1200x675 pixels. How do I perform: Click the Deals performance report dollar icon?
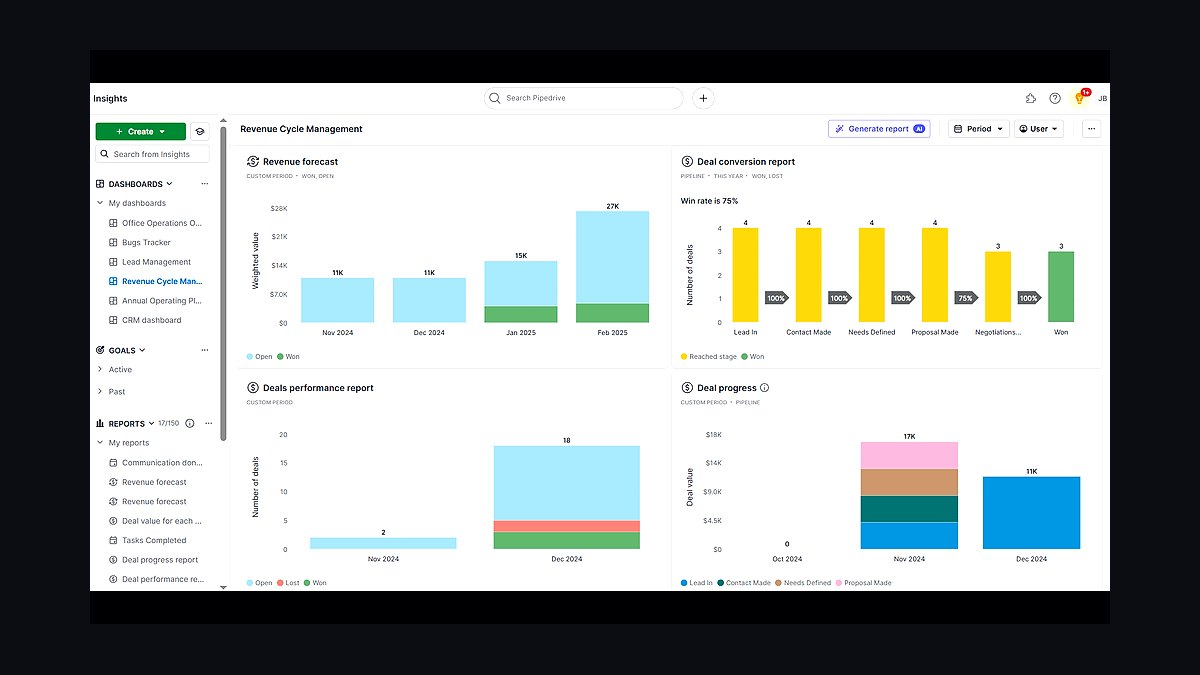pos(253,388)
